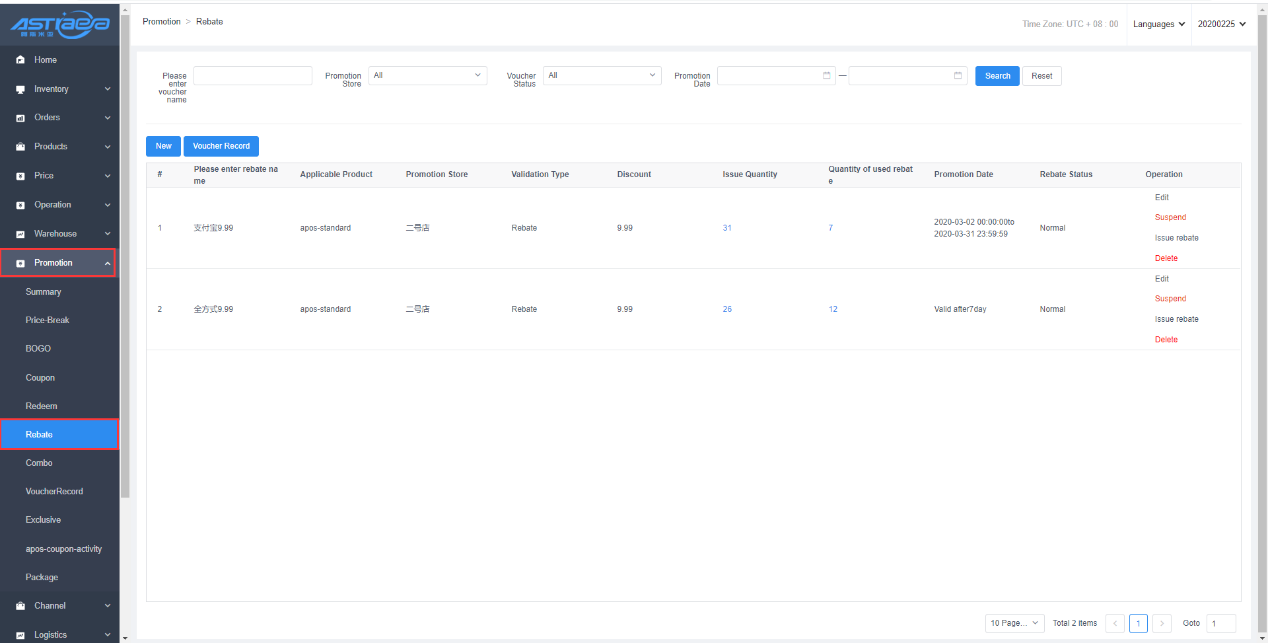
Task: Click the Inventory icon in sidebar
Action: (x=20, y=89)
